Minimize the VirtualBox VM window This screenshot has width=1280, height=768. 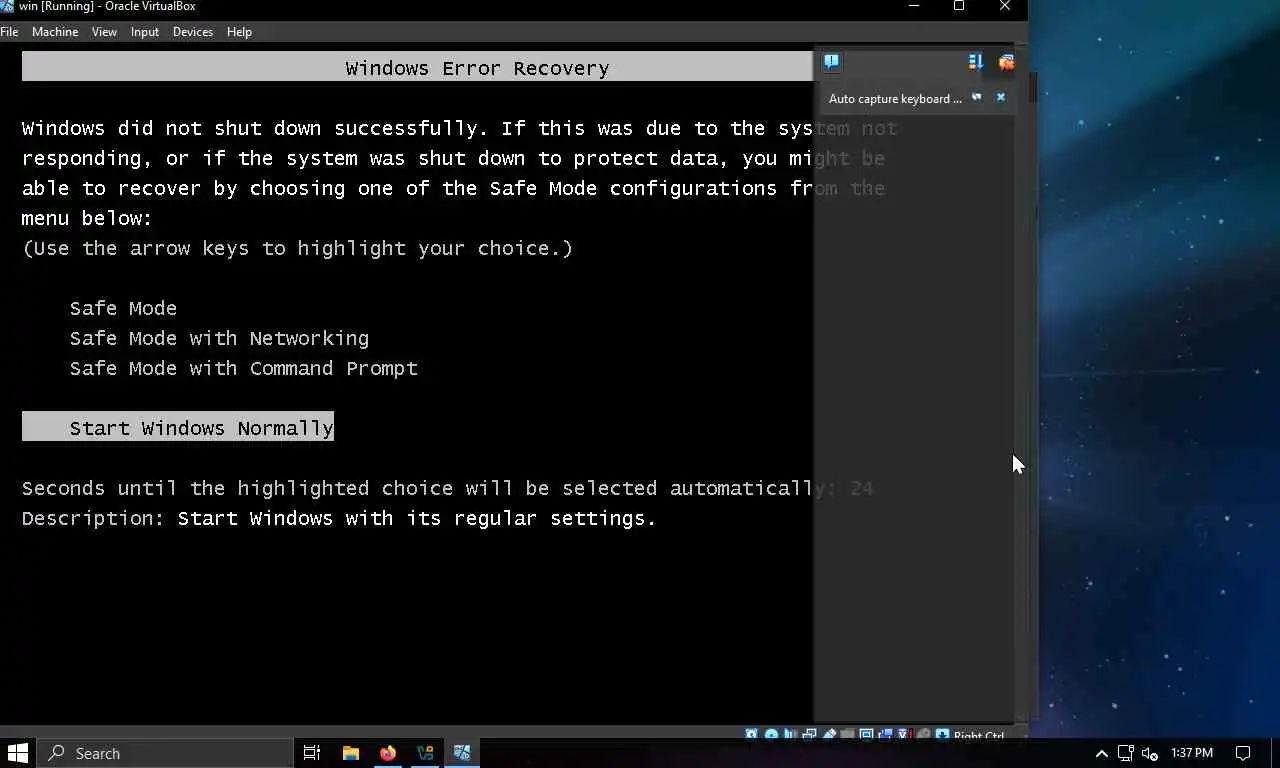click(913, 7)
